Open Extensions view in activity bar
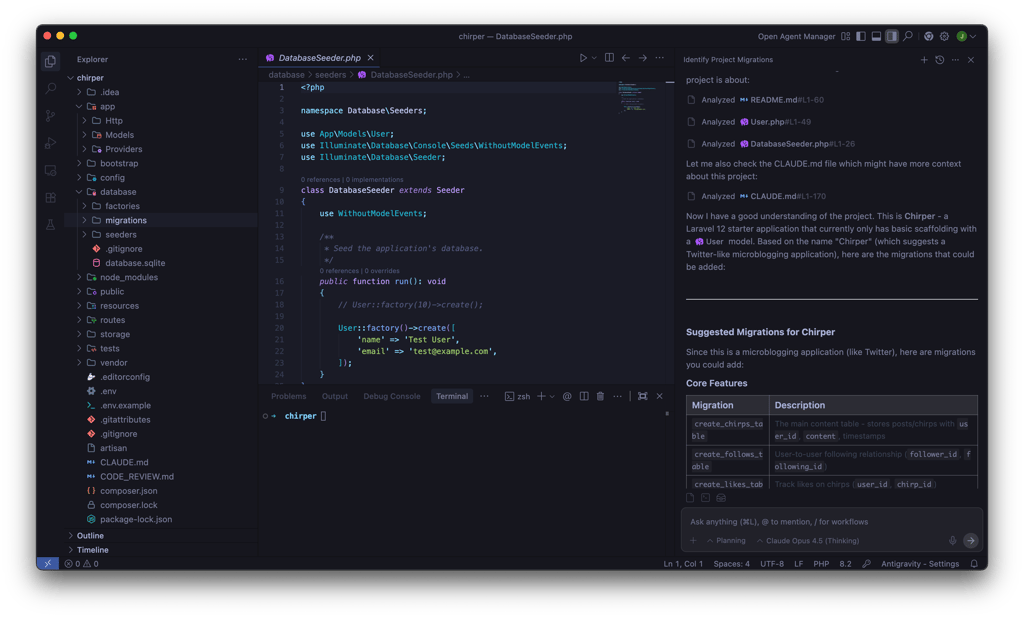Screen dimensions: 1024x618 (x=50, y=197)
